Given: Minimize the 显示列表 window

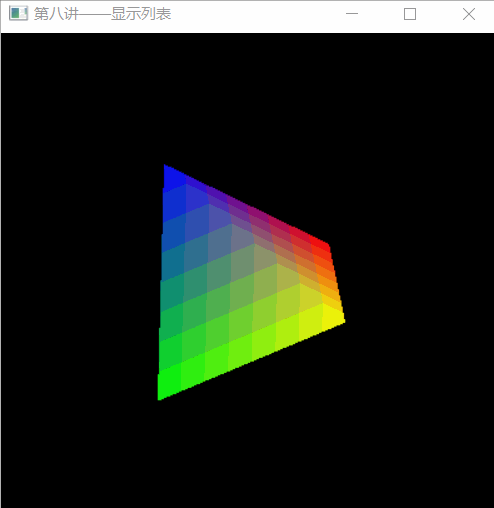Looking at the screenshot, I should [352, 14].
